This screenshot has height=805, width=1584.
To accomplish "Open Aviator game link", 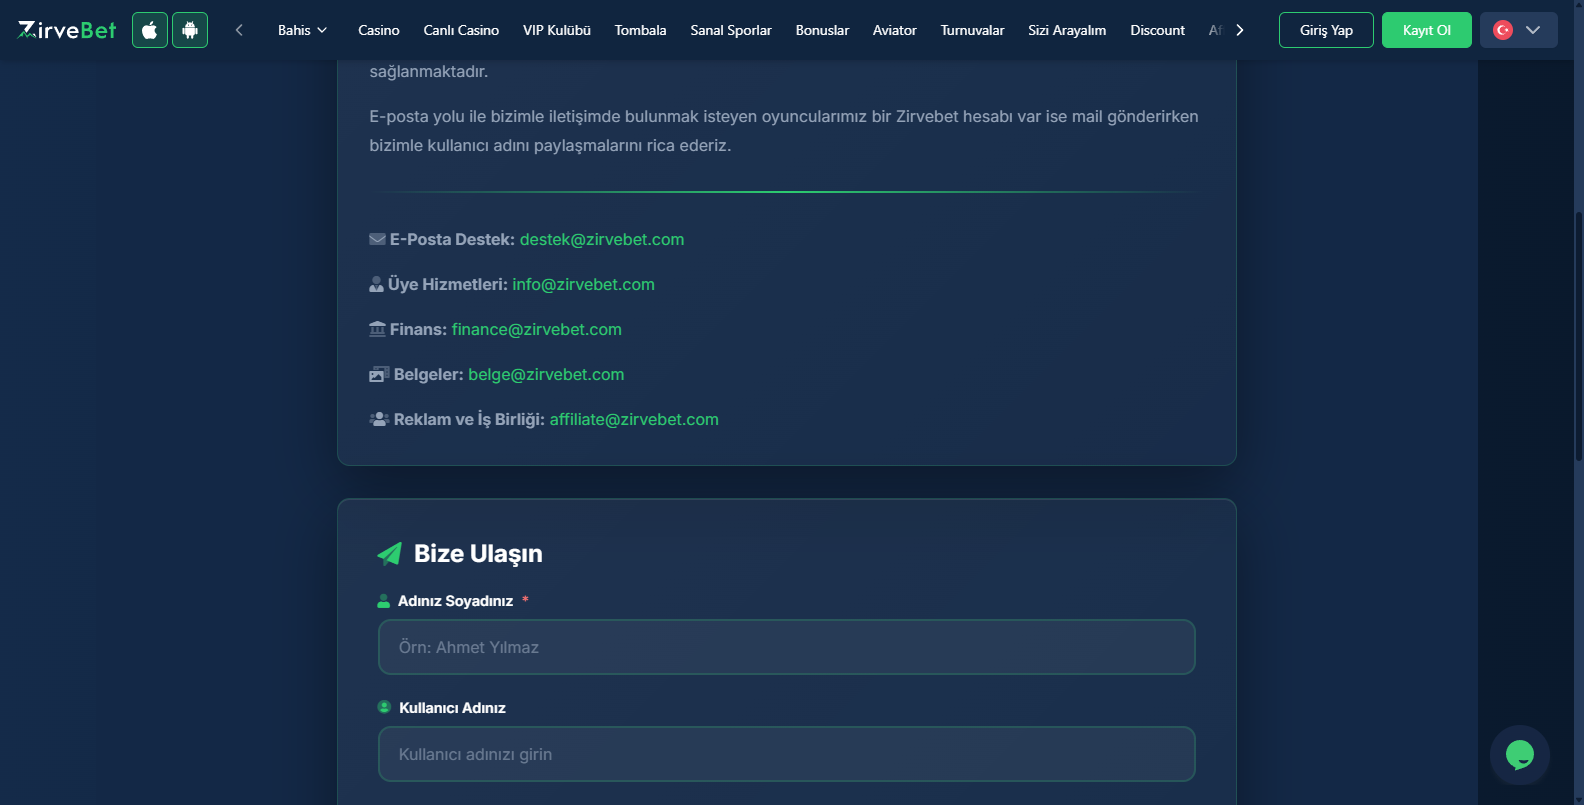I will coord(895,30).
